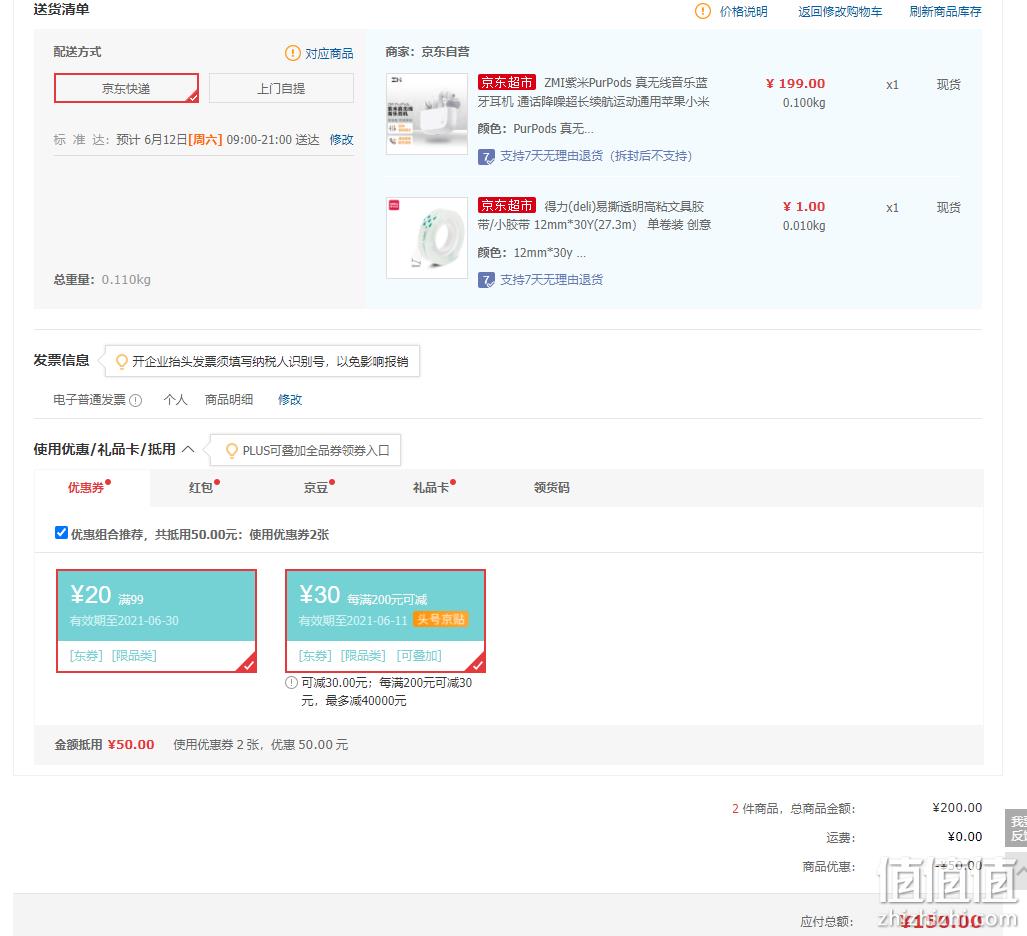1027x936 pixels.
Task: Collapse the 使用优惠/礼品卡/抵用 section
Action: pyautogui.click(x=188, y=449)
